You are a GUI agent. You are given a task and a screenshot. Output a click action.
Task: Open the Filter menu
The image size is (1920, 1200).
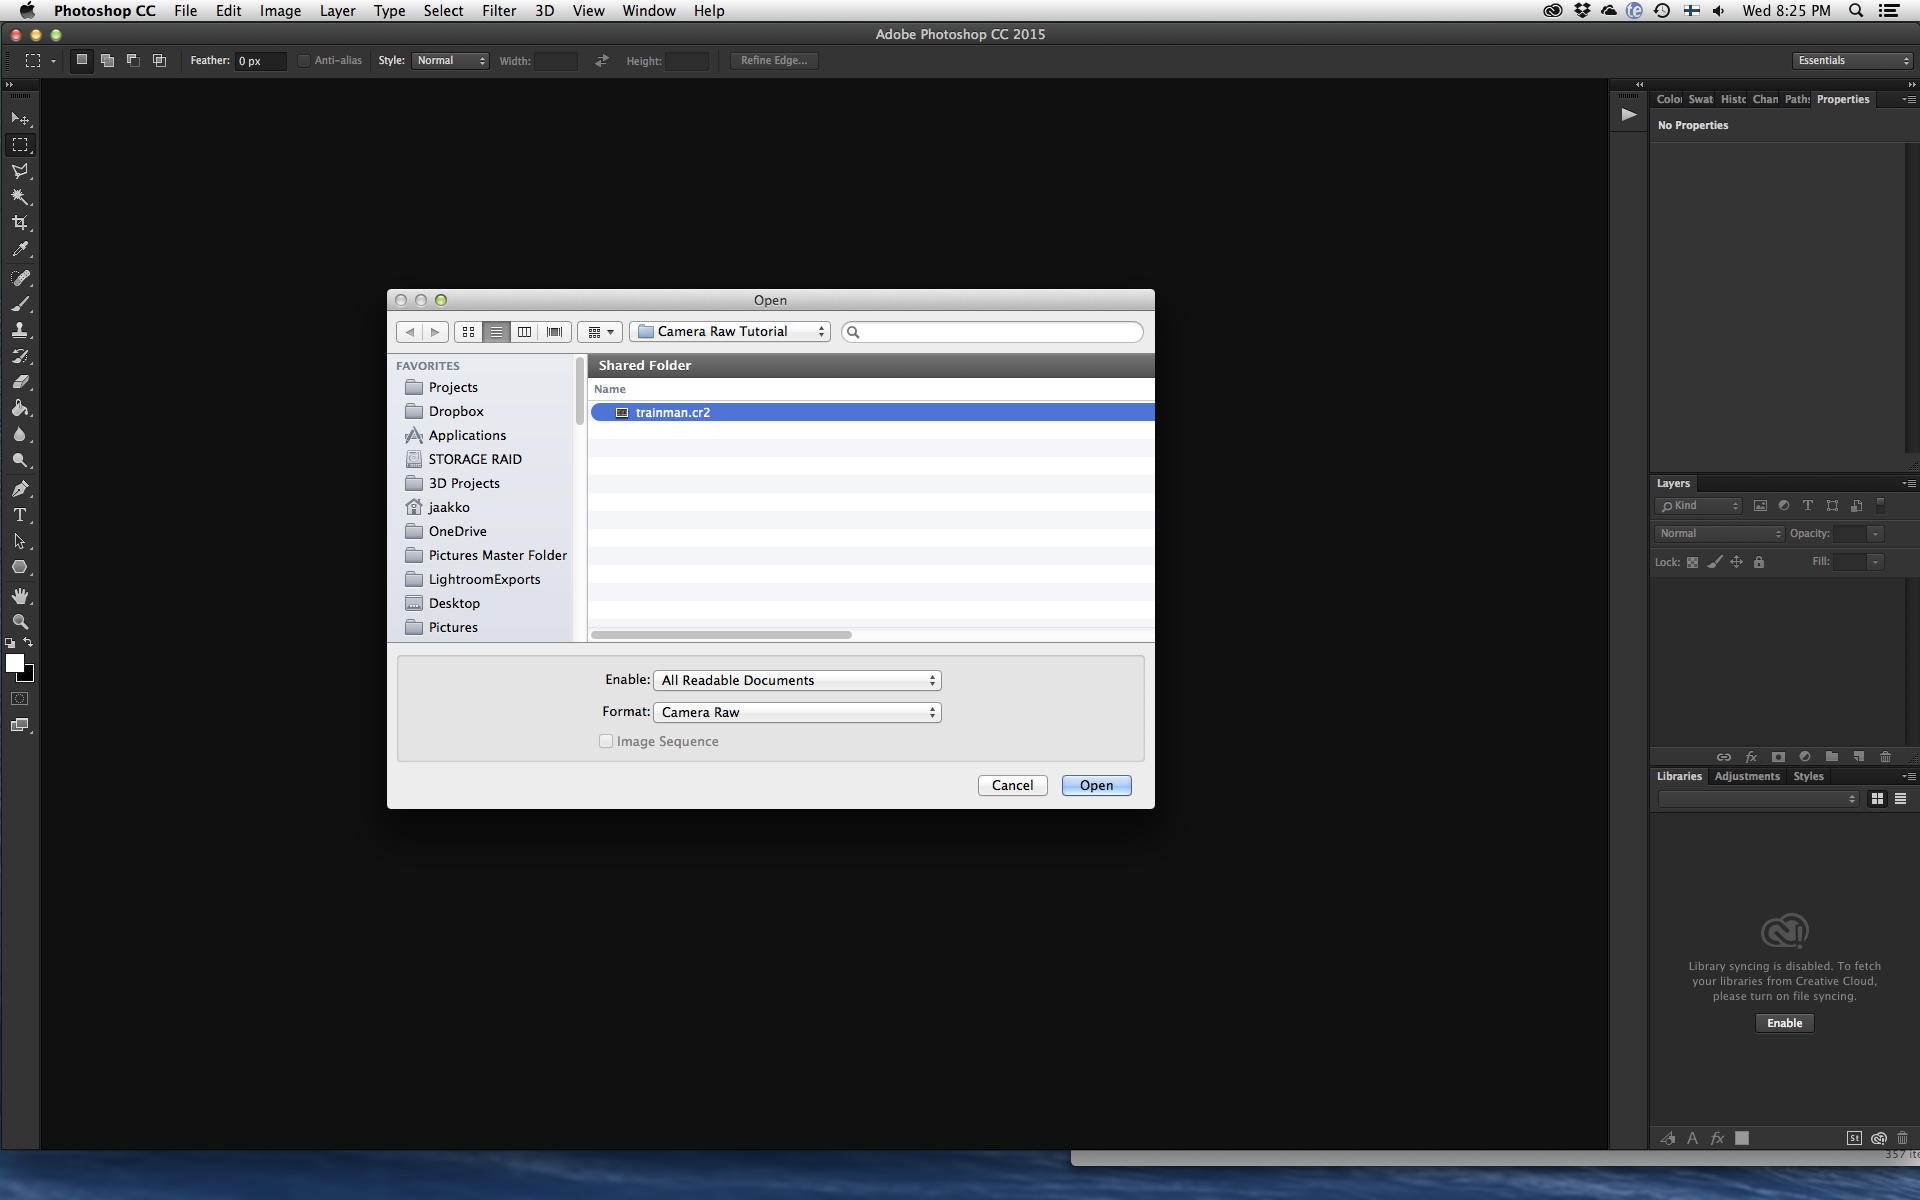tap(499, 11)
